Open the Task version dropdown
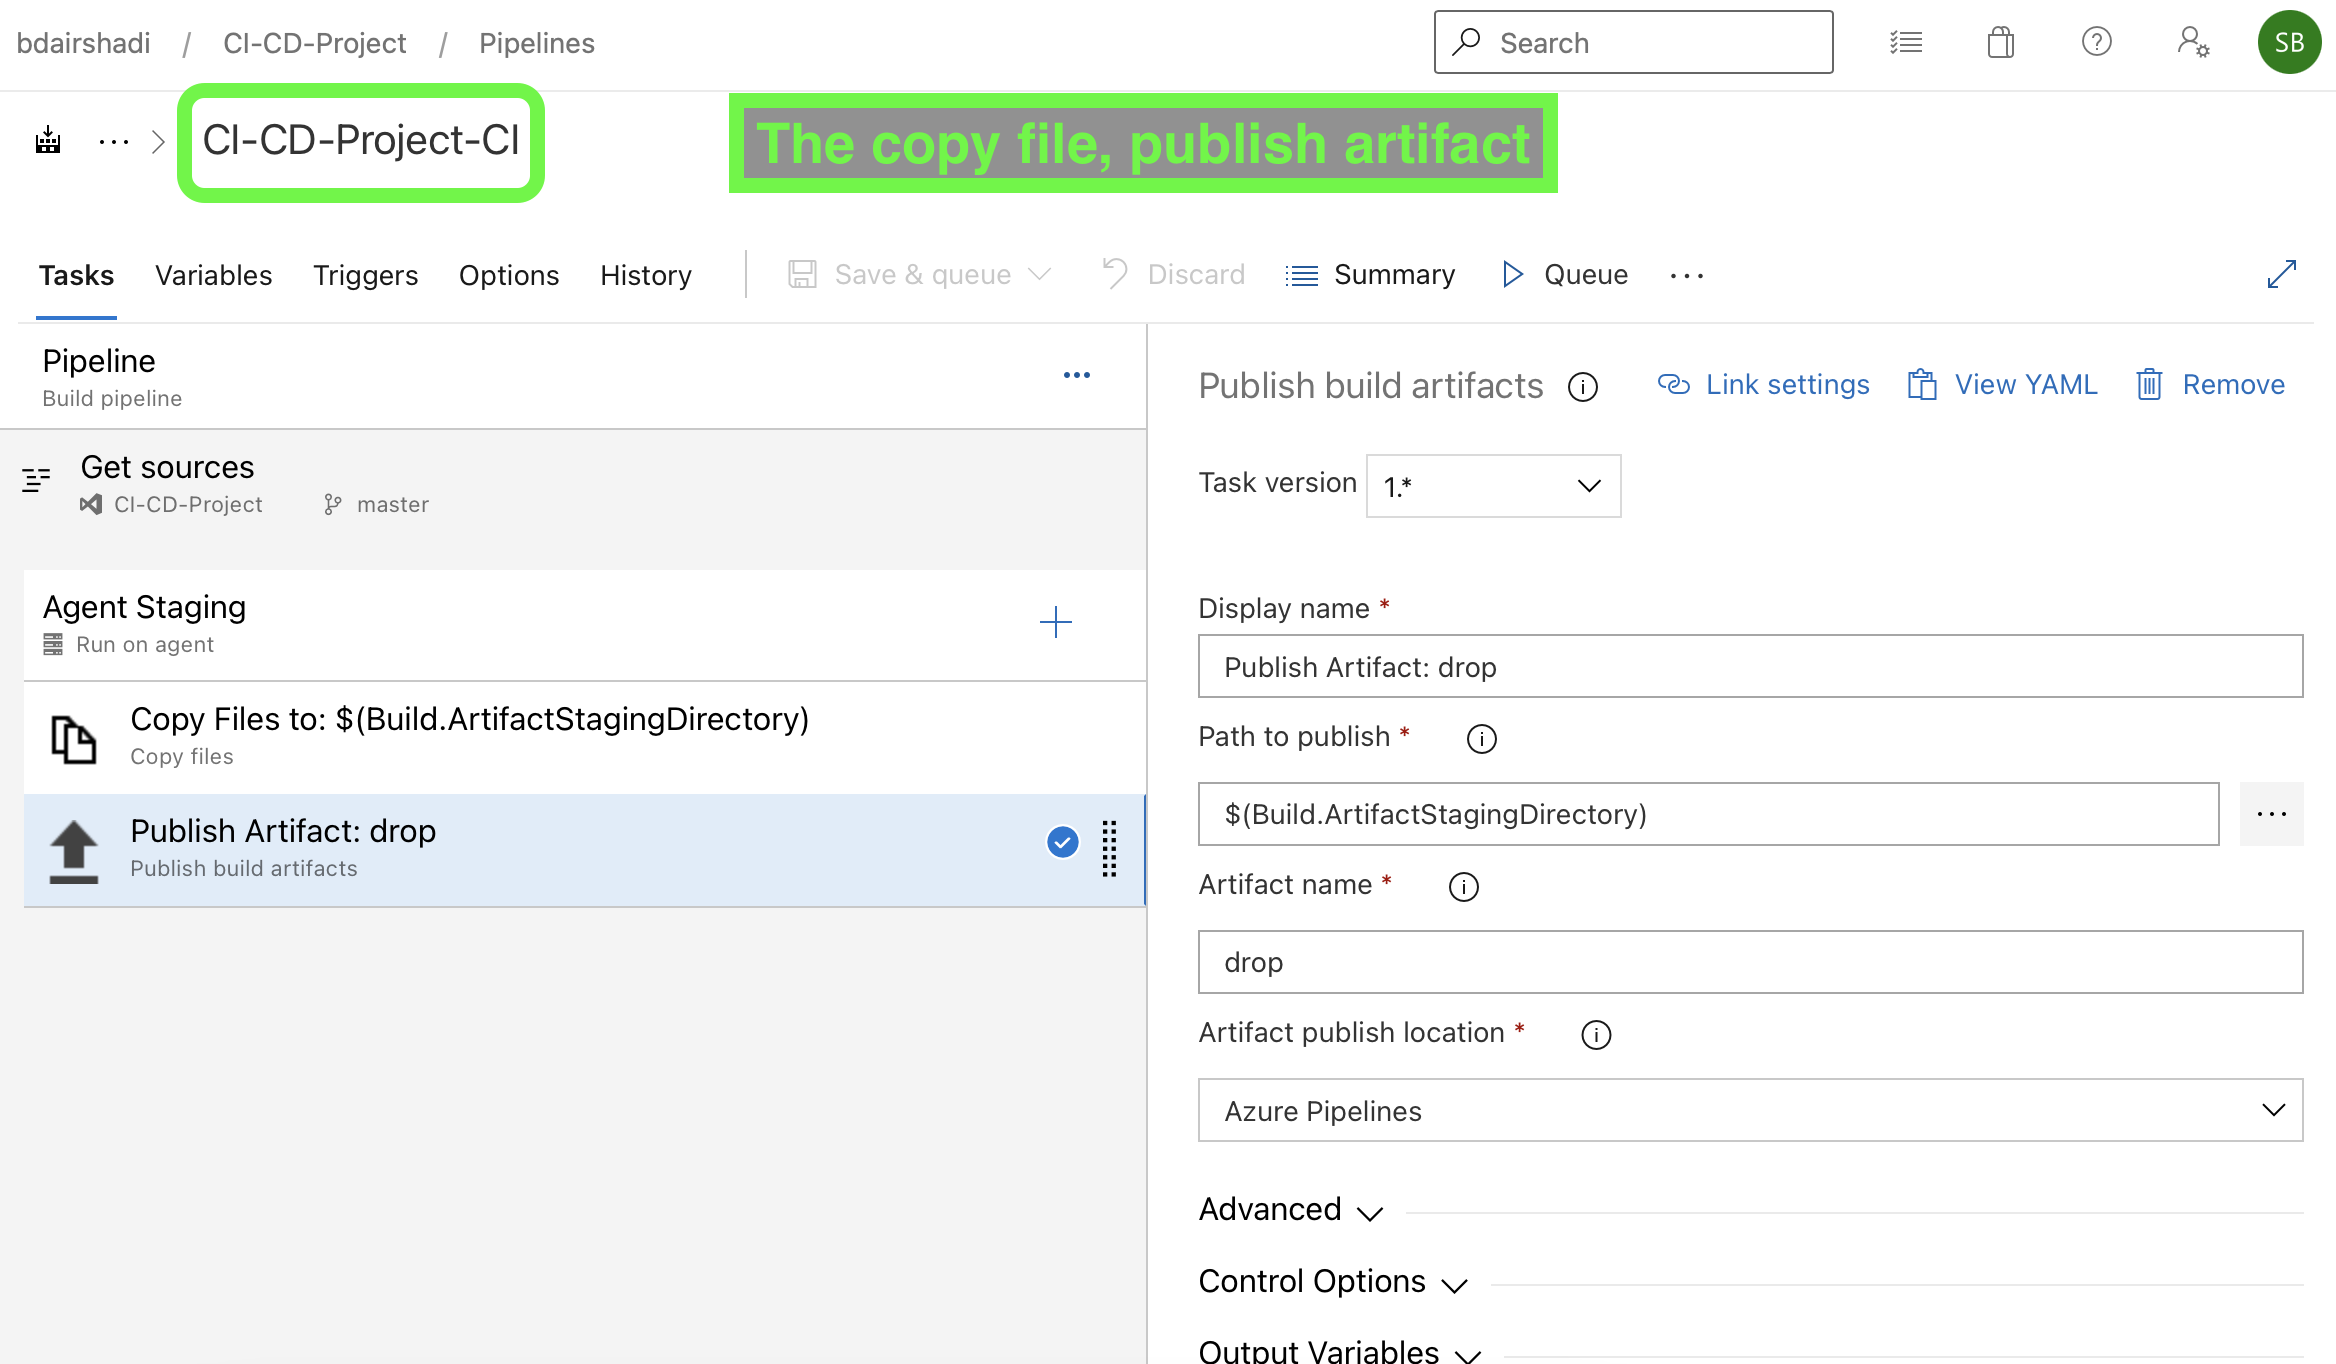Screen dimensions: 2336x1364 [x=1492, y=486]
